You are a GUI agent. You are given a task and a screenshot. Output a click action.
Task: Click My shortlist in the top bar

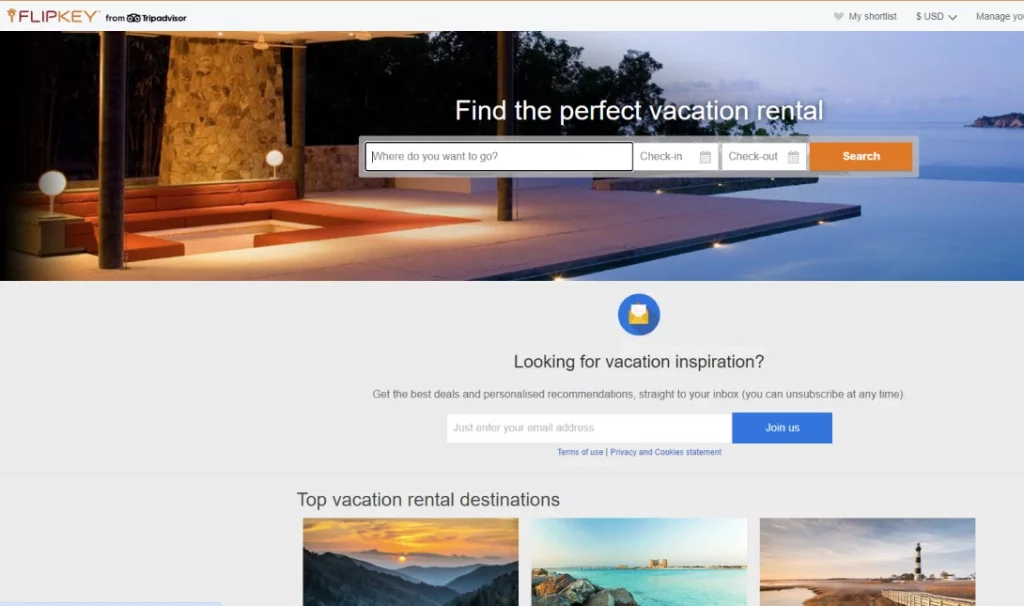click(873, 16)
